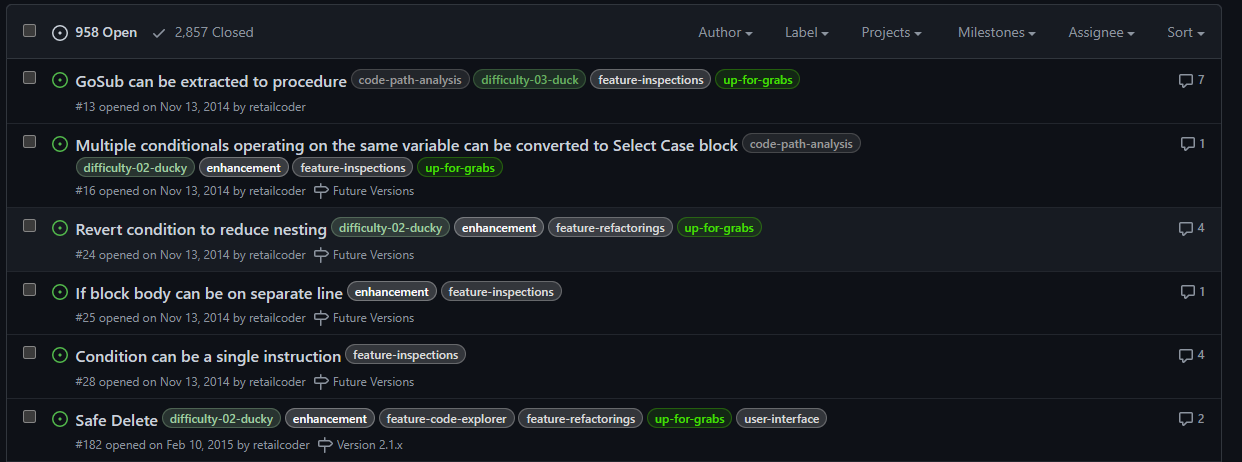Open Version 2.1.x milestone link
1242x462 pixels.
tap(369, 445)
